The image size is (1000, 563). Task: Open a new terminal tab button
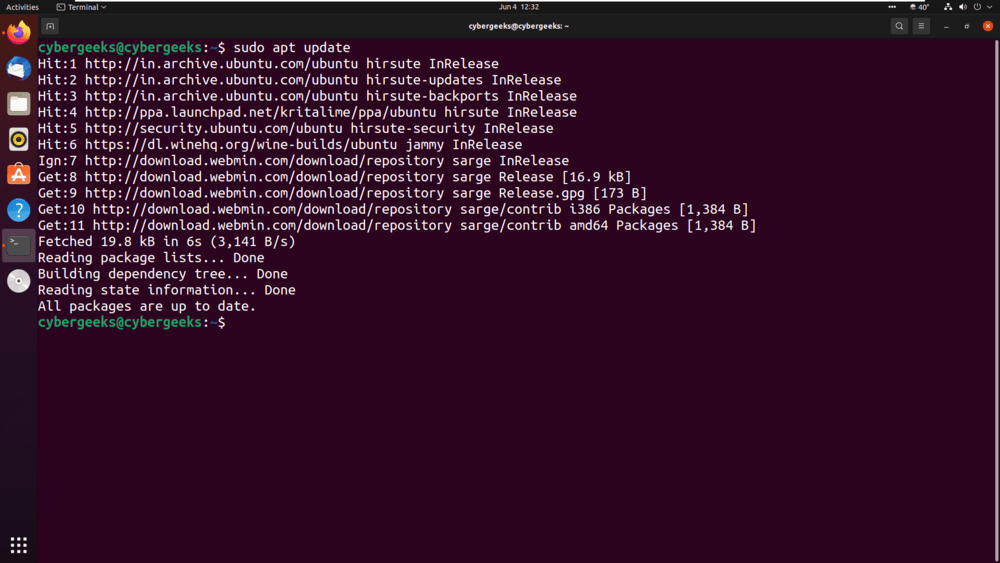[x=50, y=26]
